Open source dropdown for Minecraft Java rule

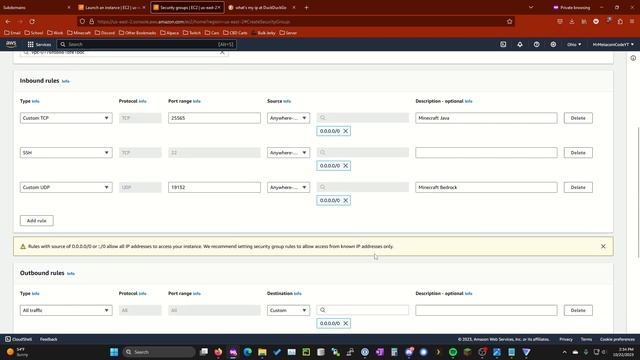tap(288, 118)
